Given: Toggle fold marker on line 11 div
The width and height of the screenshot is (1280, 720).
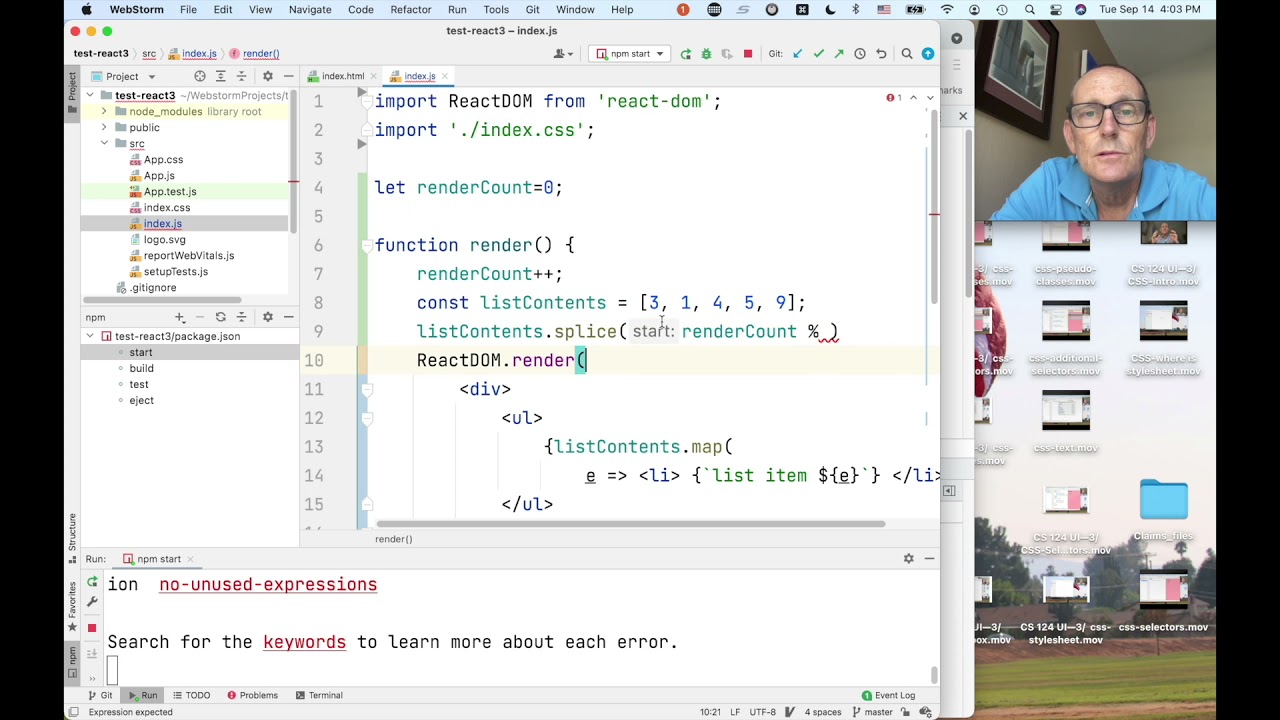Looking at the screenshot, I should [x=367, y=390].
